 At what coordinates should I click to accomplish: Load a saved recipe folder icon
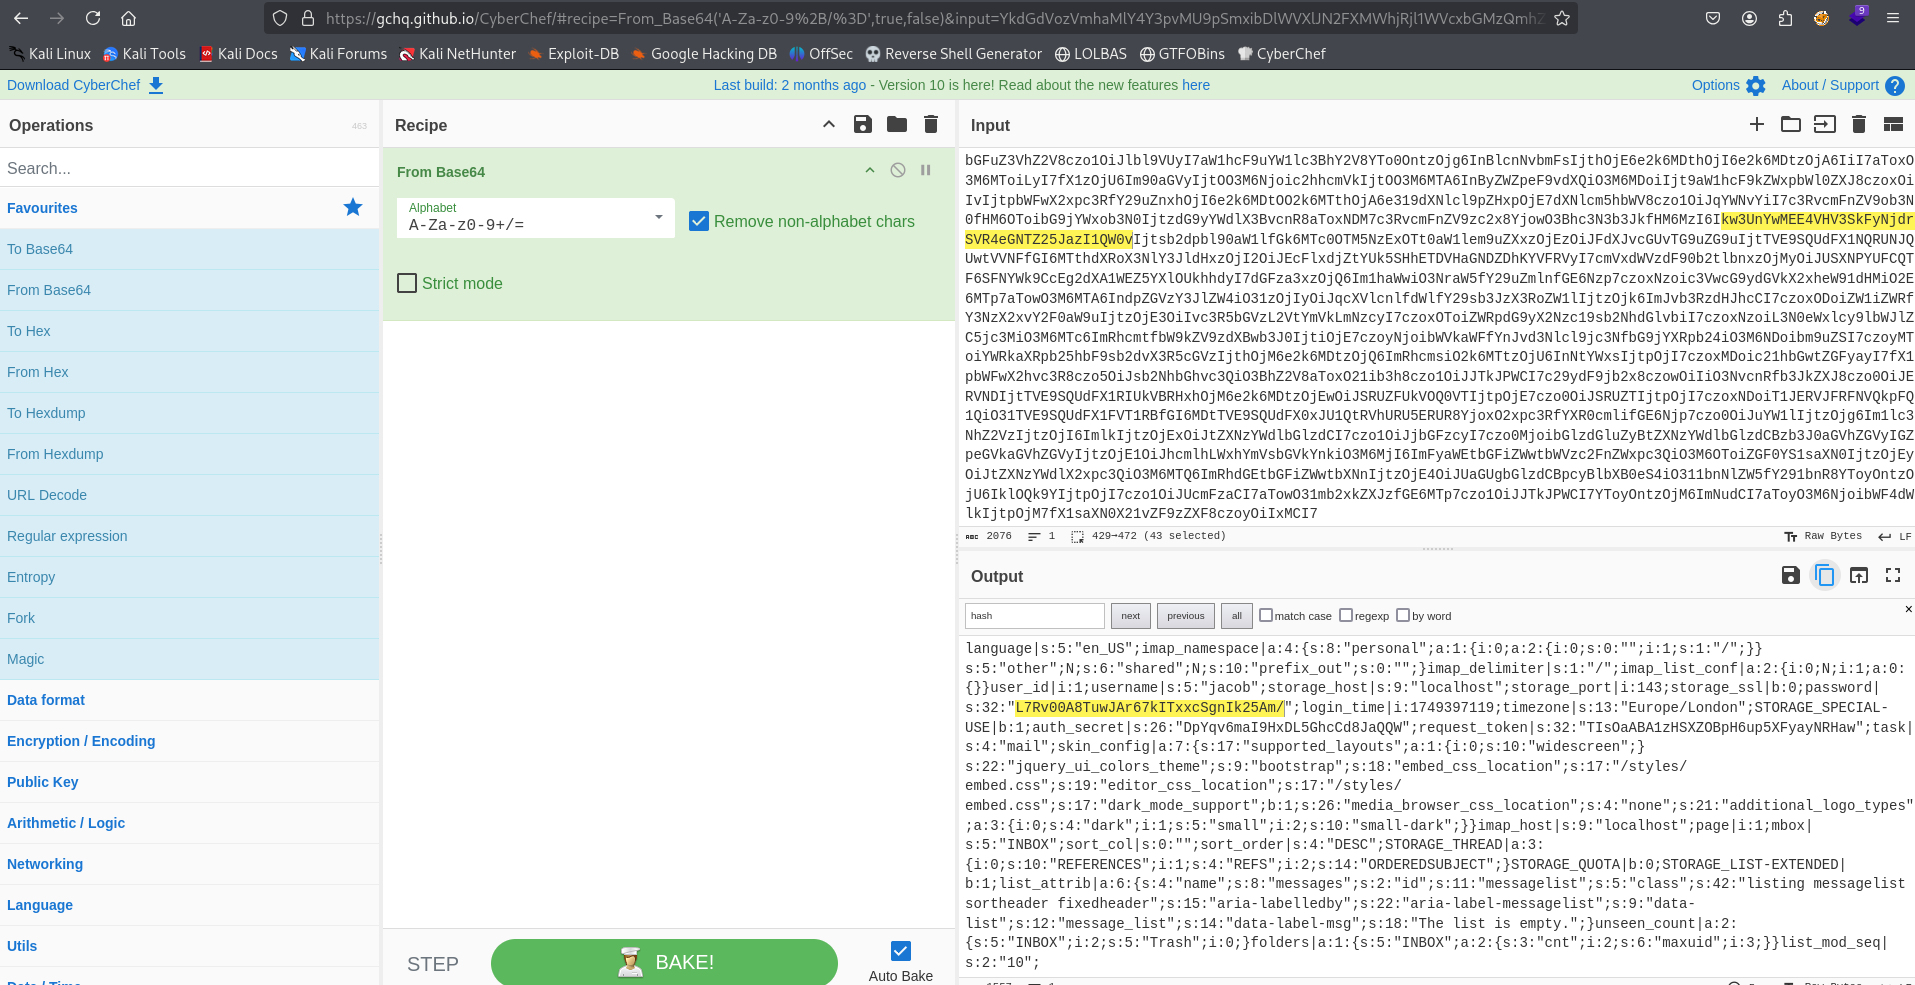click(897, 125)
